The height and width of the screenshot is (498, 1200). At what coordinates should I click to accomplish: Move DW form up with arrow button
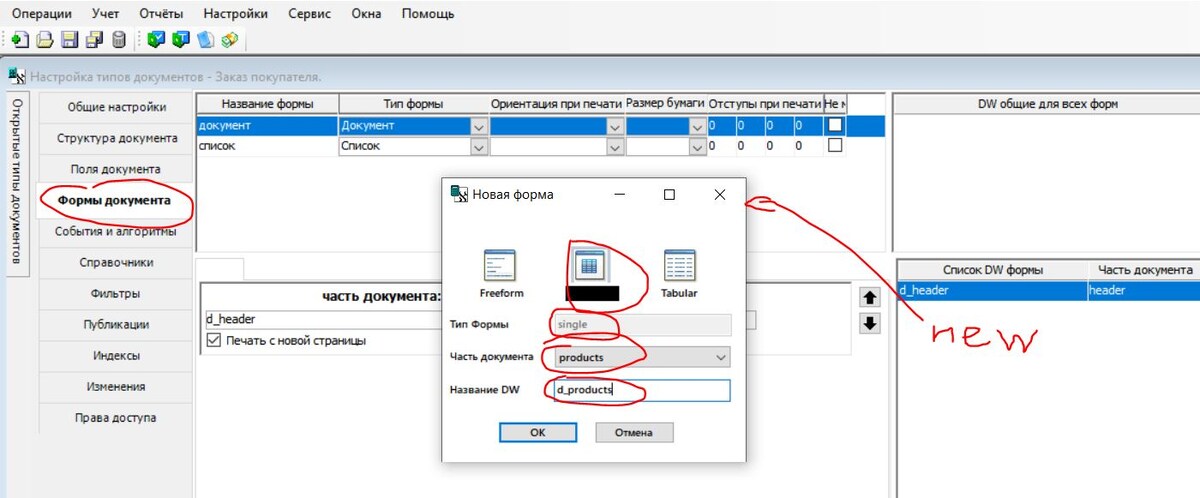click(x=870, y=297)
